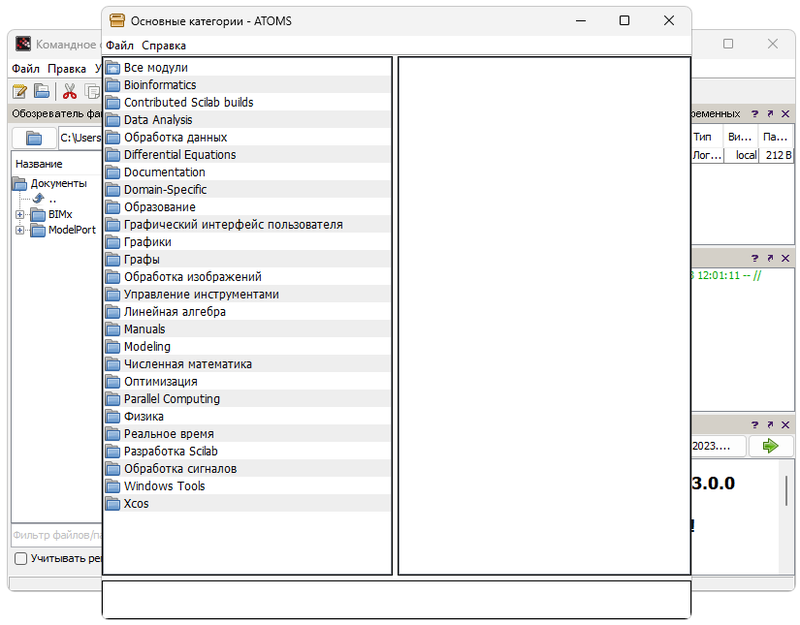Undock the news feed panel

pos(770,424)
